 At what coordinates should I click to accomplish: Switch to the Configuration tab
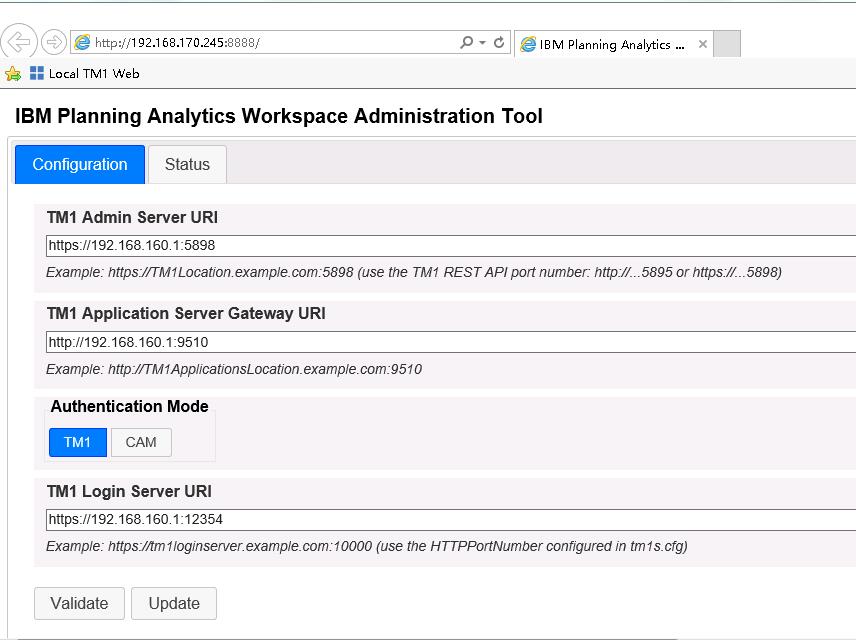(x=80, y=164)
